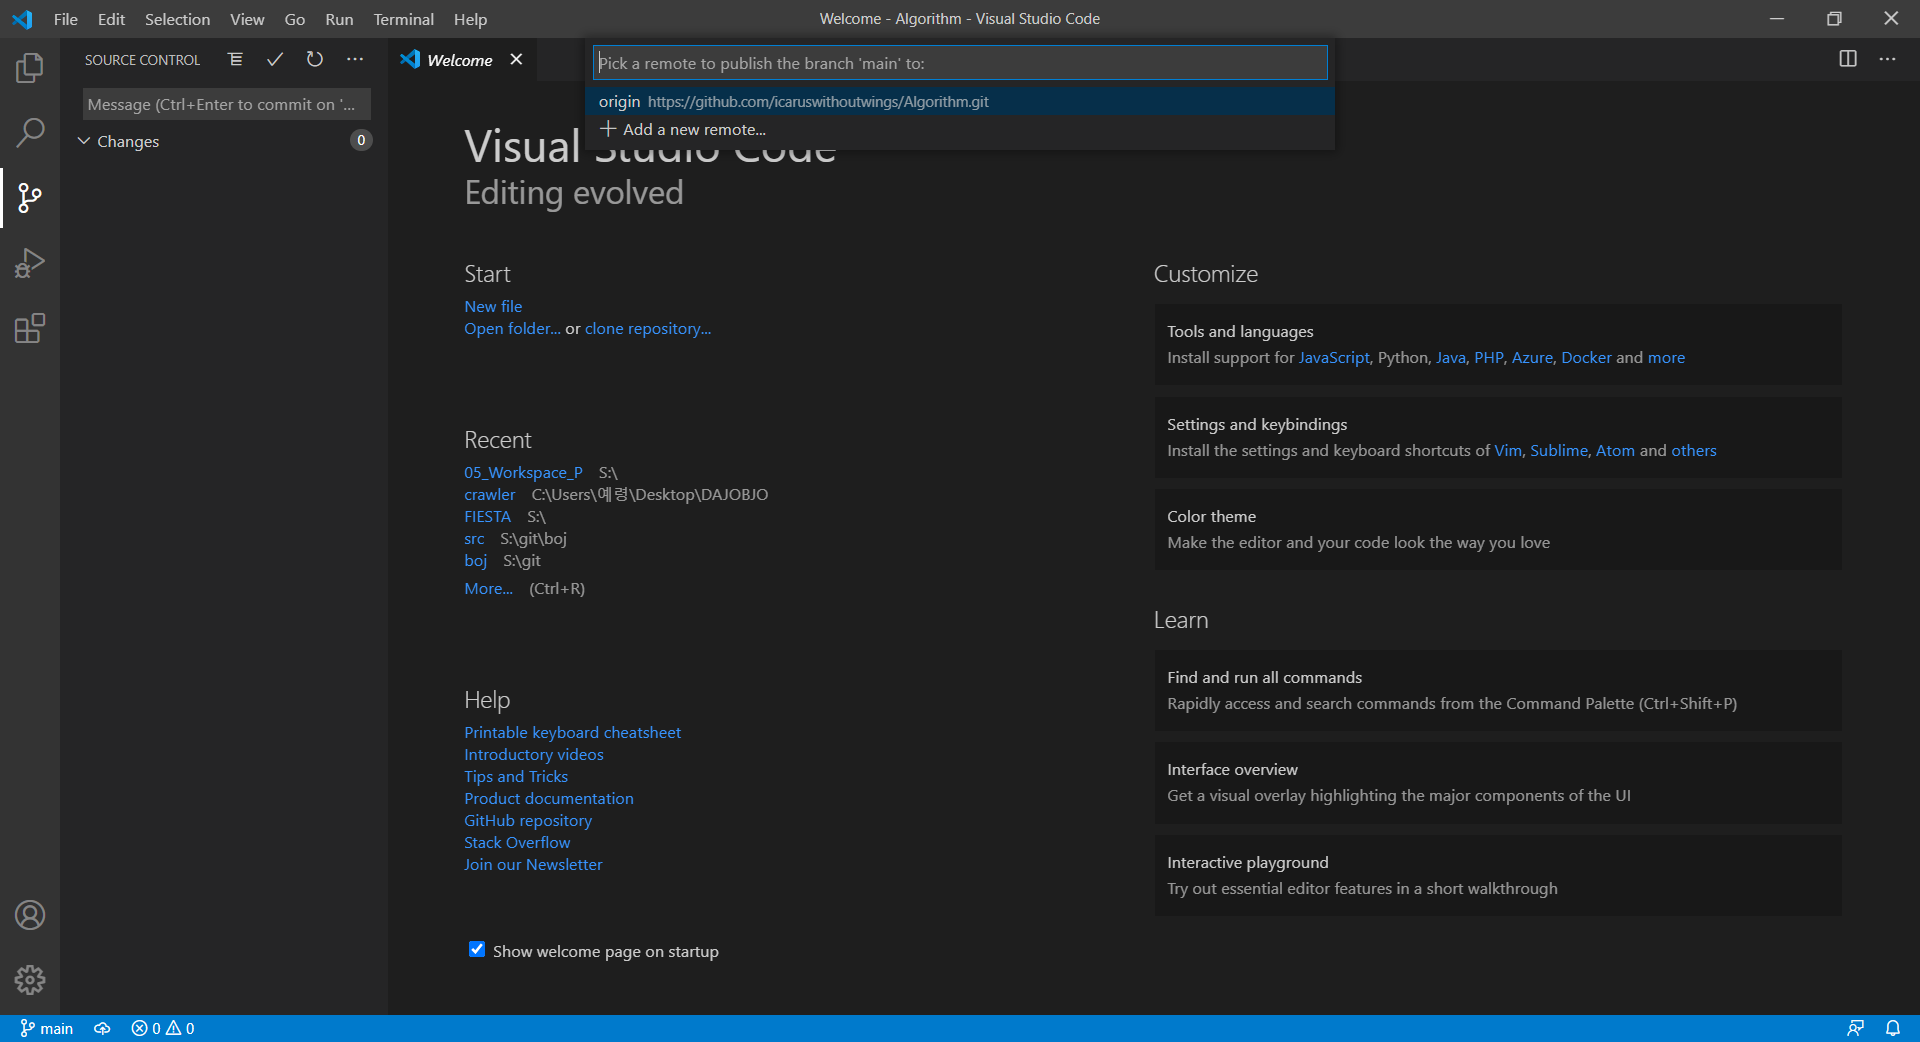Click the Refresh icon in Source Control
This screenshot has height=1042, width=1920.
pyautogui.click(x=315, y=60)
